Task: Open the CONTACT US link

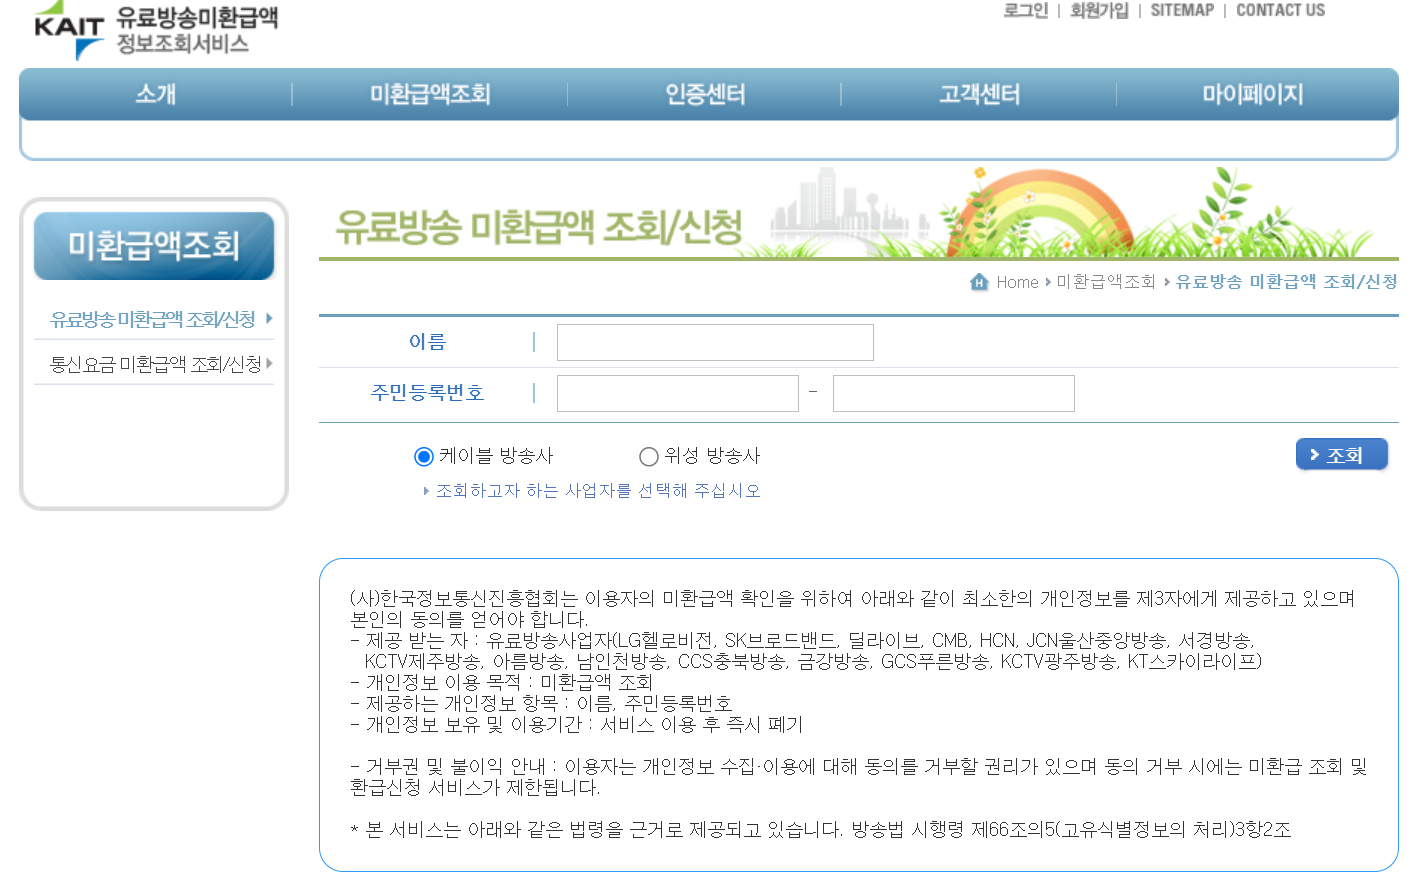Action: pyautogui.click(x=1280, y=10)
